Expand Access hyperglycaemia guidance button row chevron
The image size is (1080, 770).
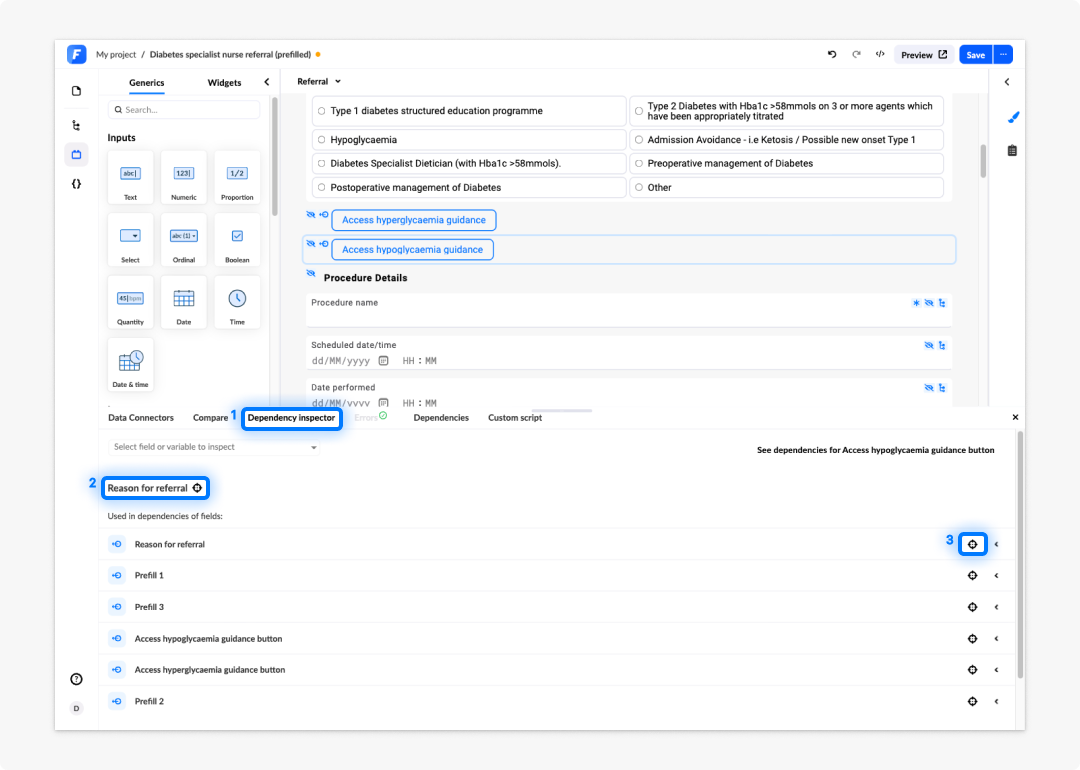coord(997,670)
